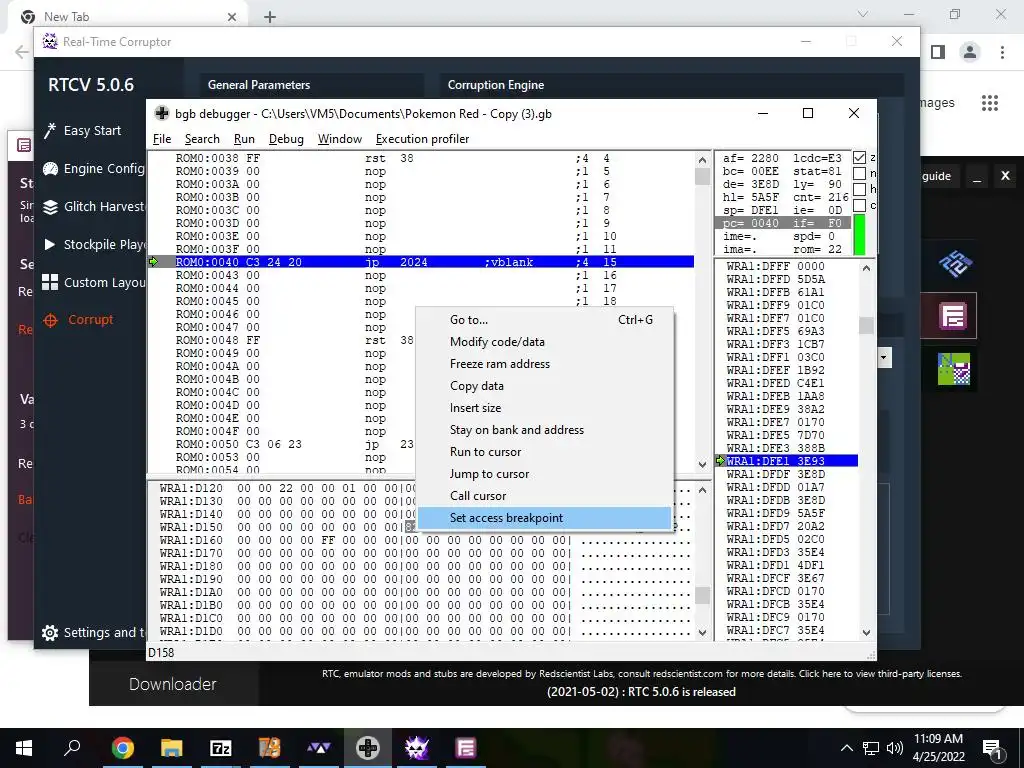Select stack row WRA1:DFE1 3E93
The width and height of the screenshot is (1024, 768).
tap(787, 461)
